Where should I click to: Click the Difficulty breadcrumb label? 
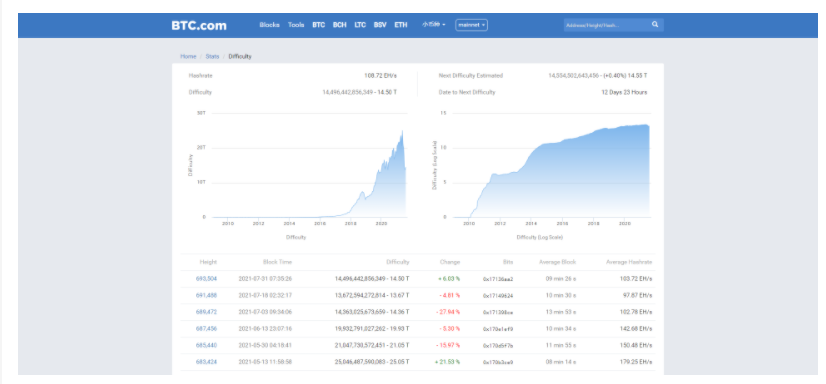240,56
